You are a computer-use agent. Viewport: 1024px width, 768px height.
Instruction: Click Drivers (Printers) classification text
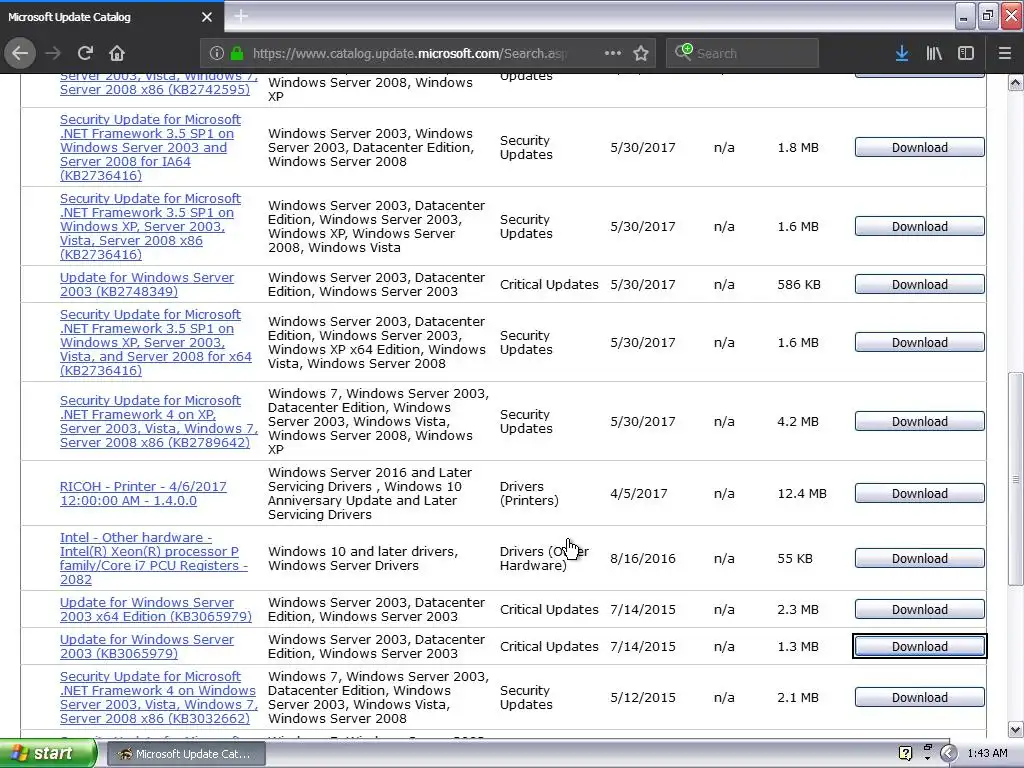529,494
